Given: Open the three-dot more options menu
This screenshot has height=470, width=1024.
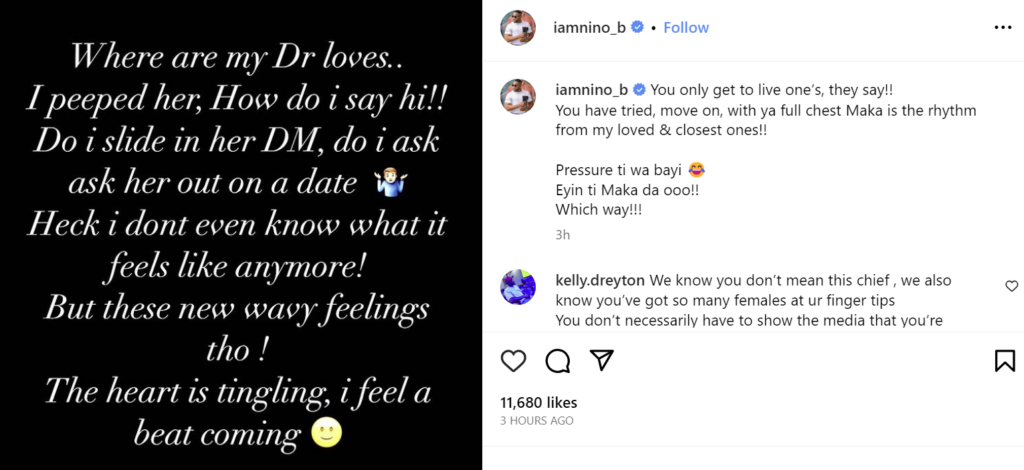Looking at the screenshot, I should [x=1003, y=28].
